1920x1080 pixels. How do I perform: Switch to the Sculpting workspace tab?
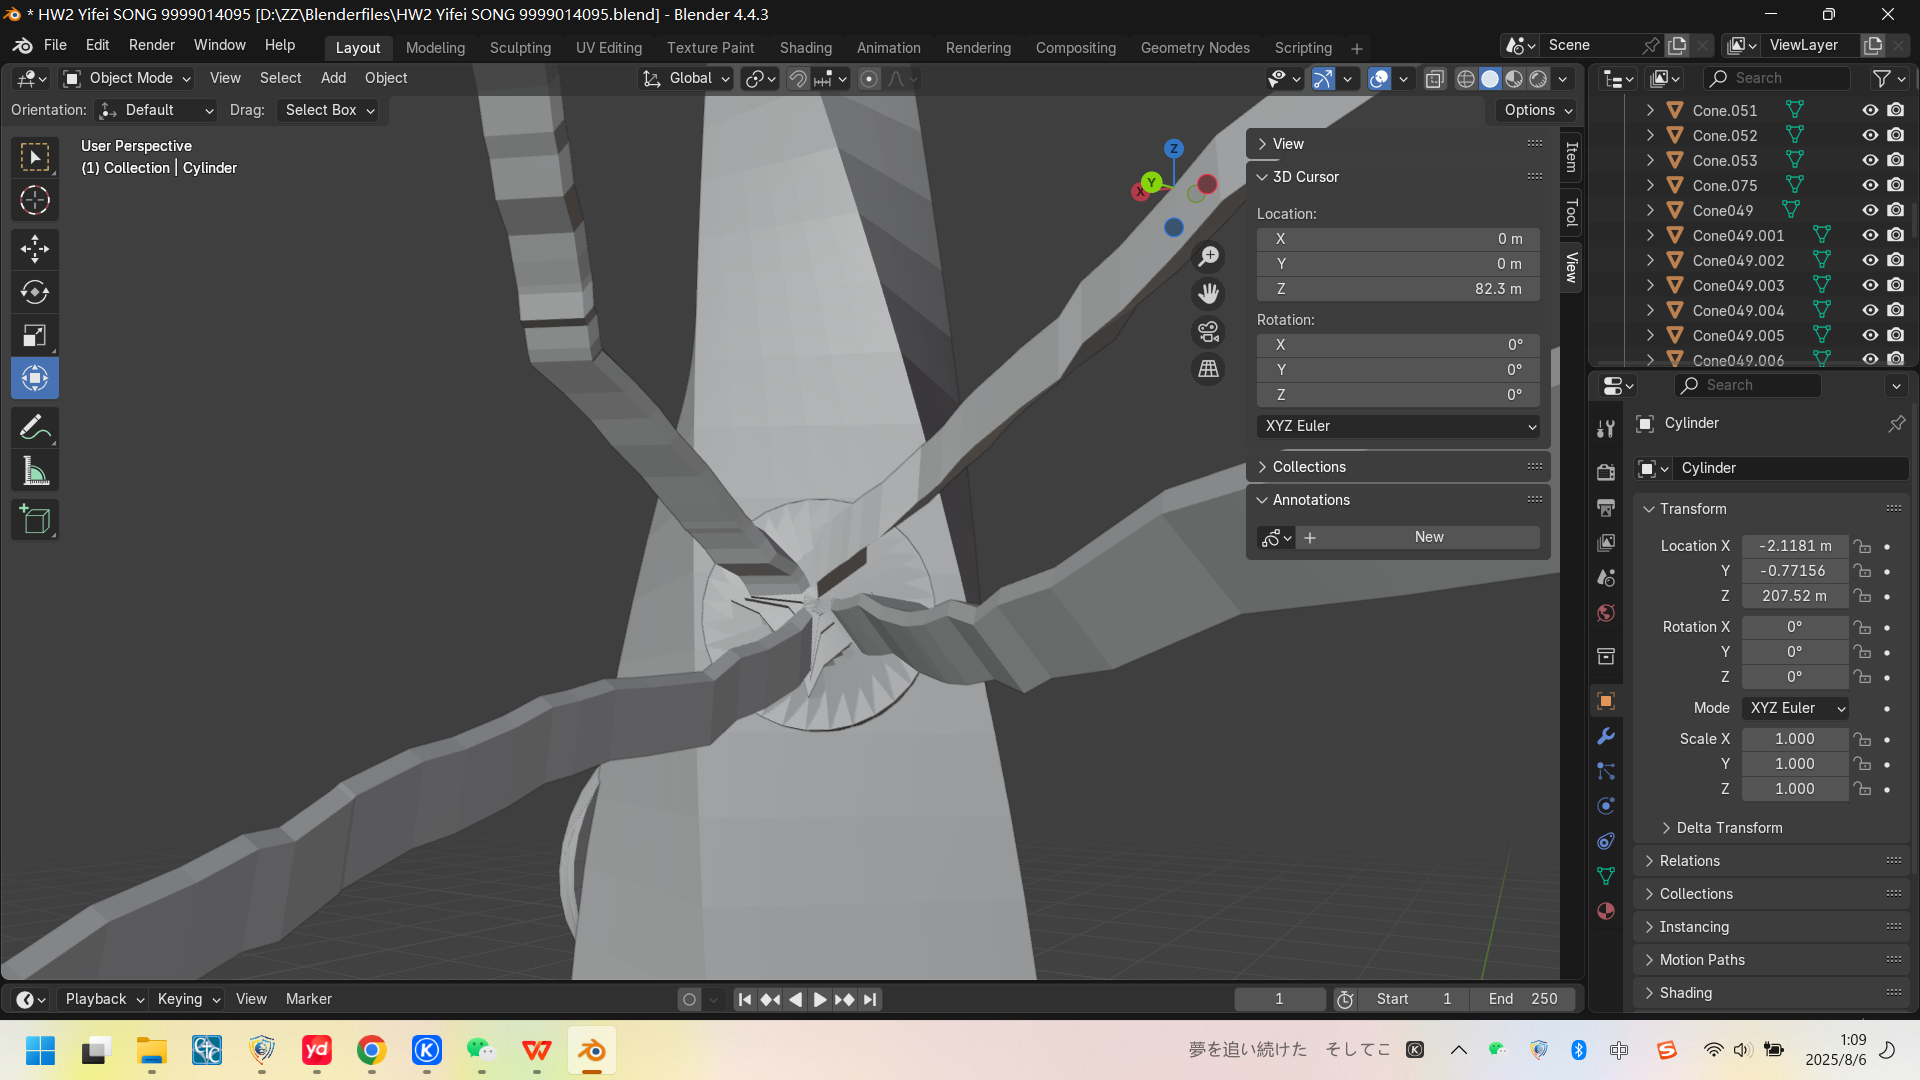point(520,48)
